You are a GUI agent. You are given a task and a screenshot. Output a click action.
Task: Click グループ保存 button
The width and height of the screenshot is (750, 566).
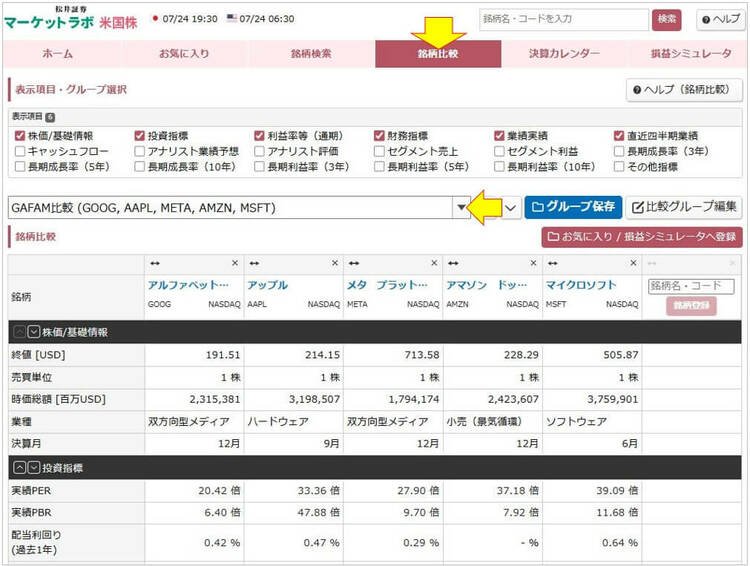(x=573, y=207)
